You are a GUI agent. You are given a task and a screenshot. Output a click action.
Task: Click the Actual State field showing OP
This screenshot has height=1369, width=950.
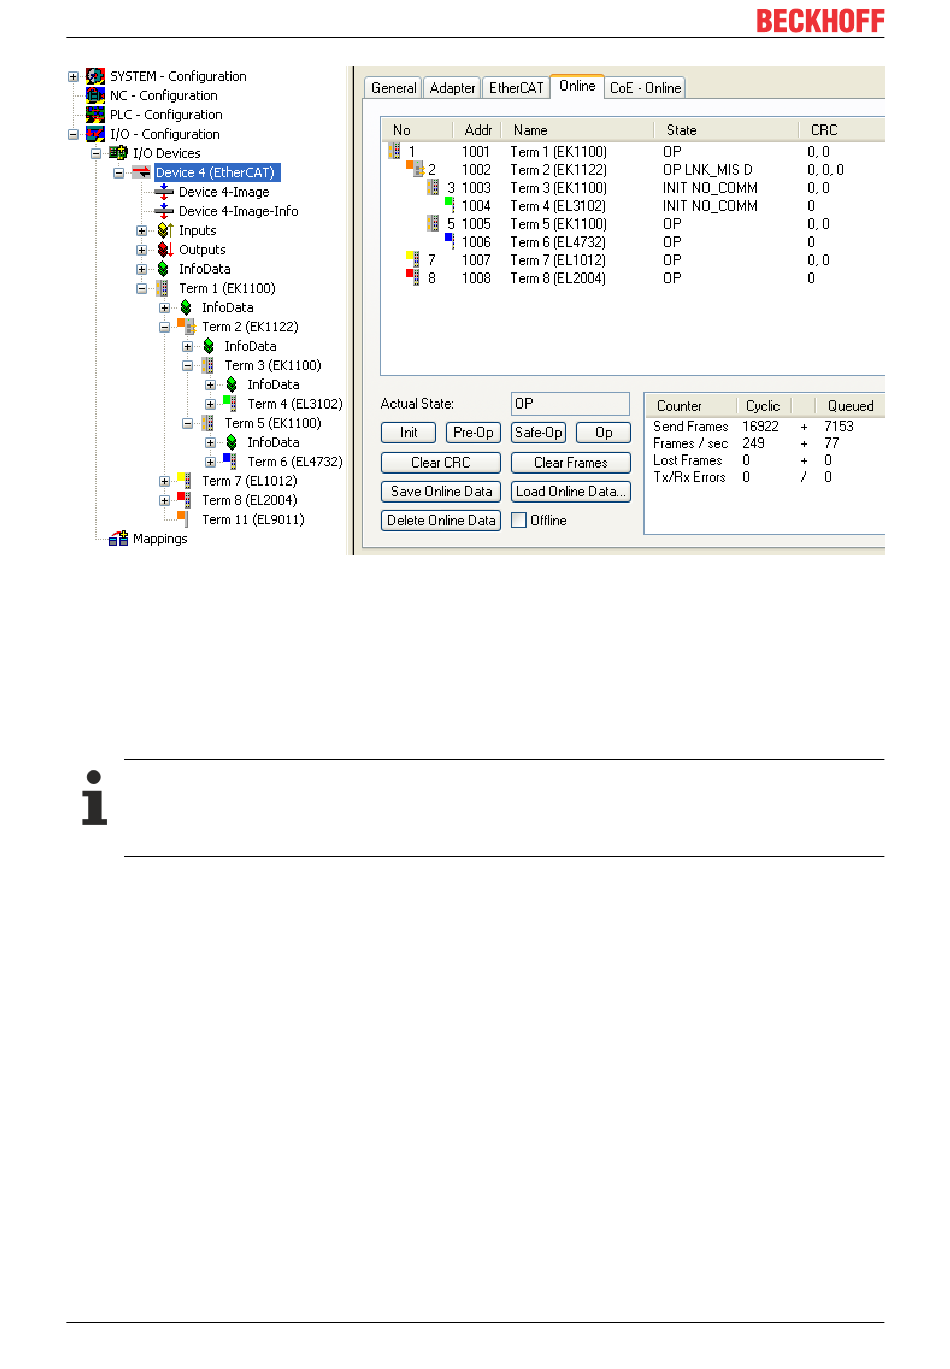(x=570, y=404)
